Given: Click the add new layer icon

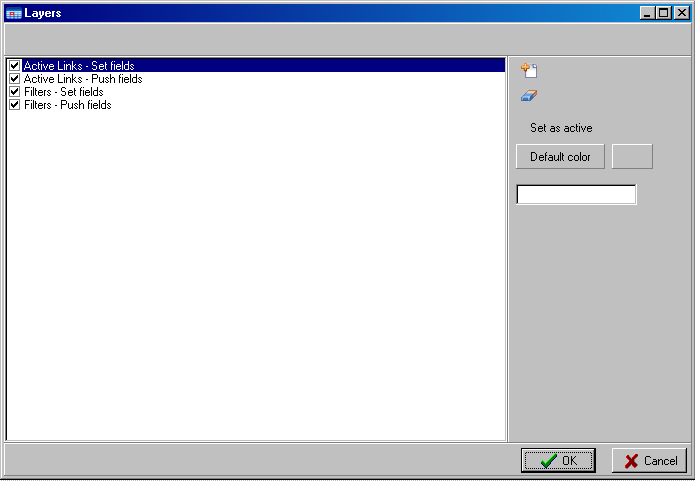Looking at the screenshot, I should tap(529, 70).
